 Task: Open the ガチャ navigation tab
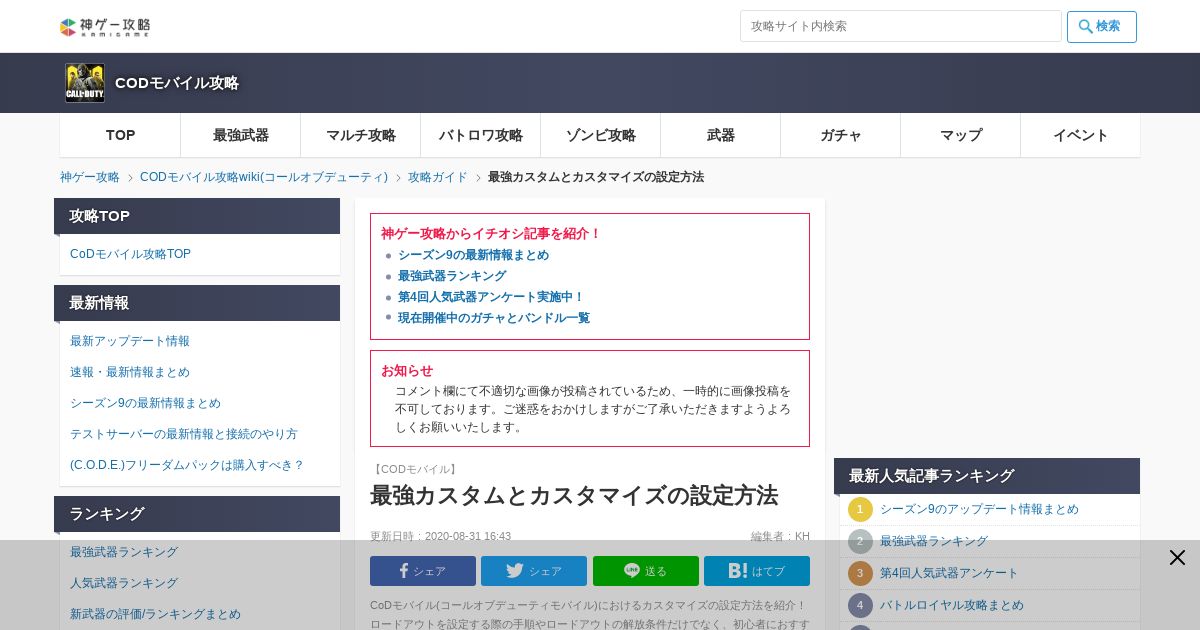coord(840,135)
